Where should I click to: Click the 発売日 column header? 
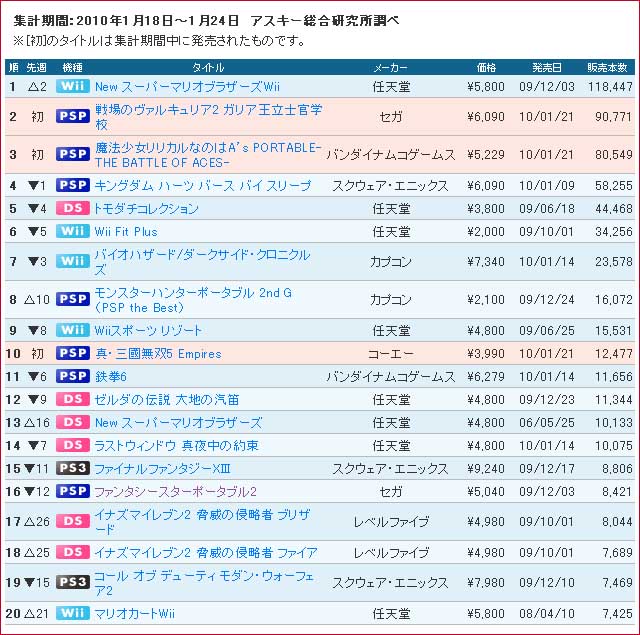tap(547, 67)
